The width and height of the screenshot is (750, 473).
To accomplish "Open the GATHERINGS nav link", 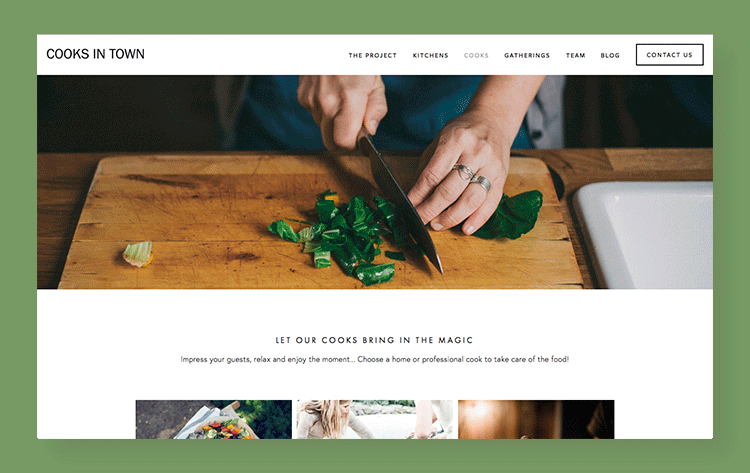I will point(527,55).
